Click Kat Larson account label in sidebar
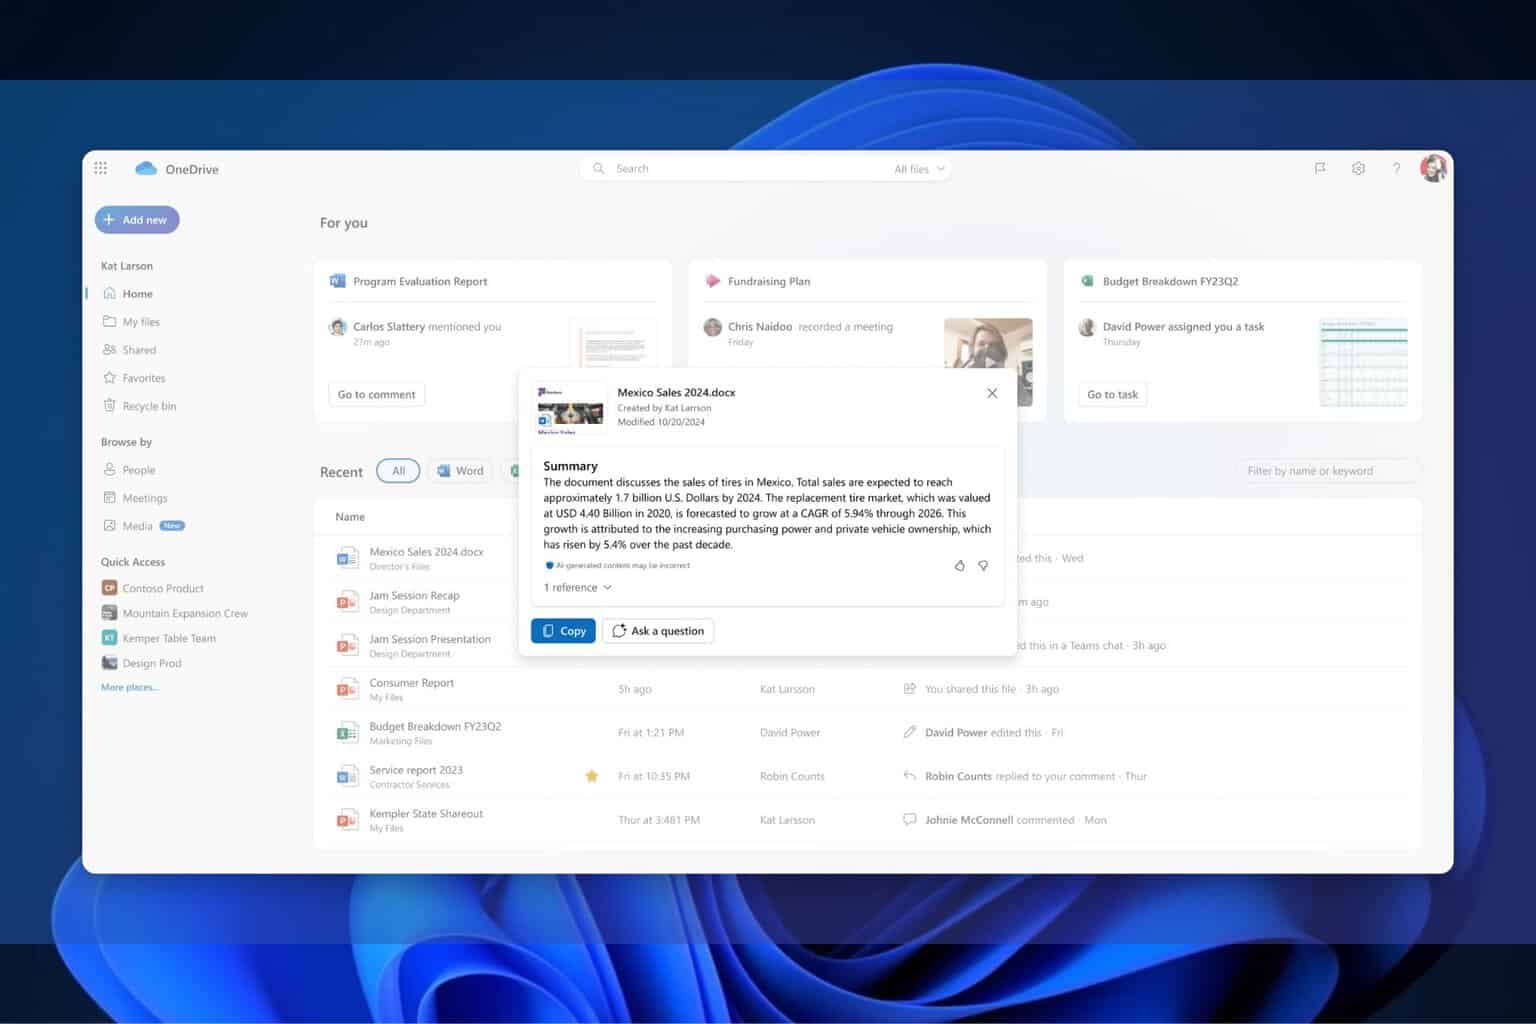 [127, 266]
